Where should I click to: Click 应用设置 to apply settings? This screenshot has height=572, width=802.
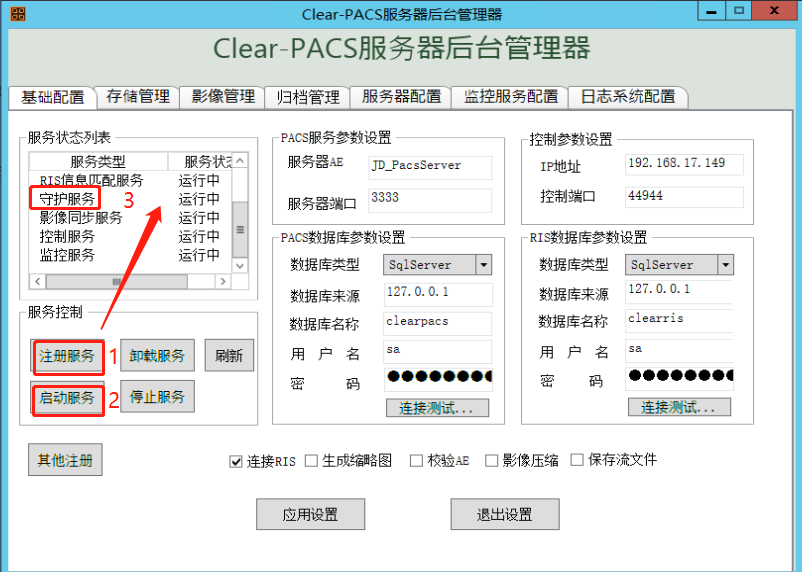309,515
